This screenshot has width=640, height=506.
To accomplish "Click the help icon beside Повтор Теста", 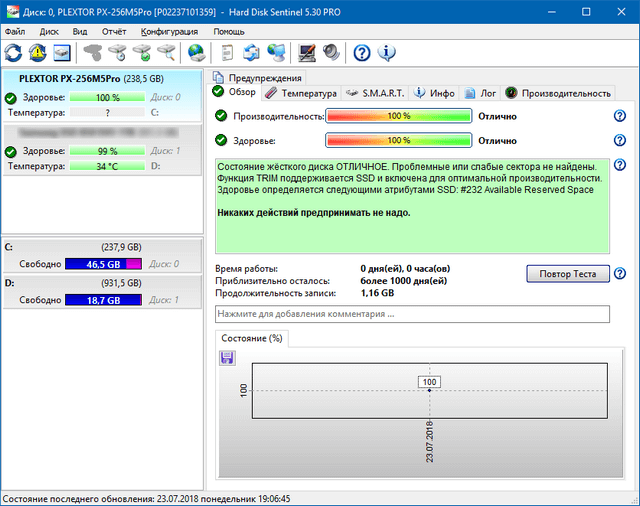I will point(620,274).
